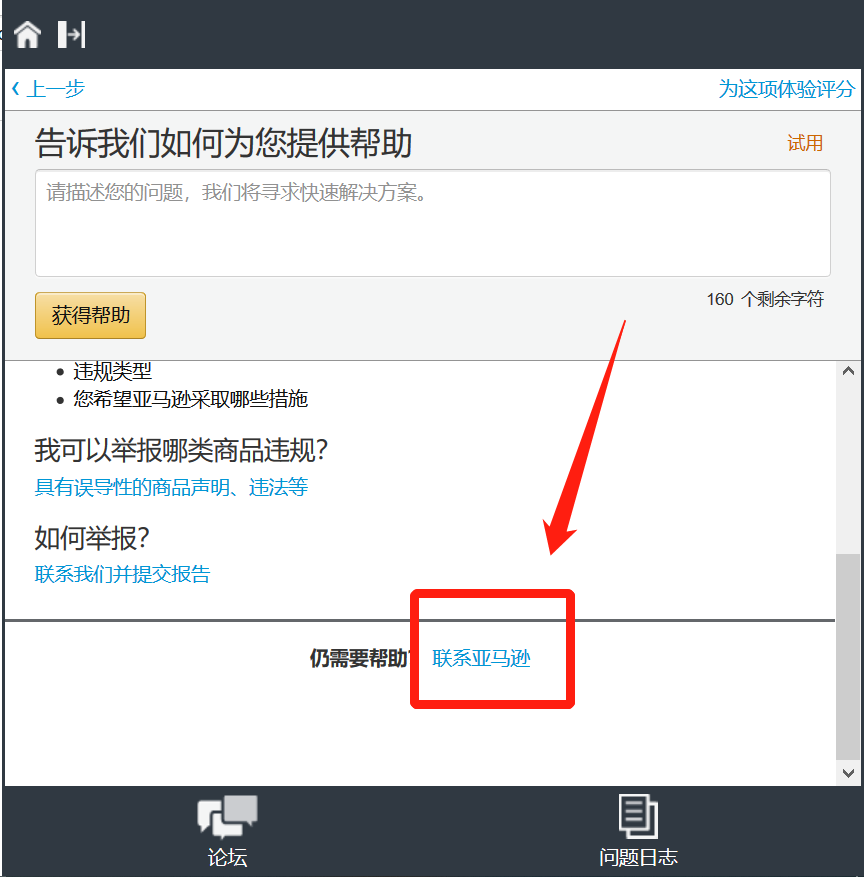Viewport: 864px width, 877px height.
Task: Select the 问题日志 text label
Action: point(638,857)
